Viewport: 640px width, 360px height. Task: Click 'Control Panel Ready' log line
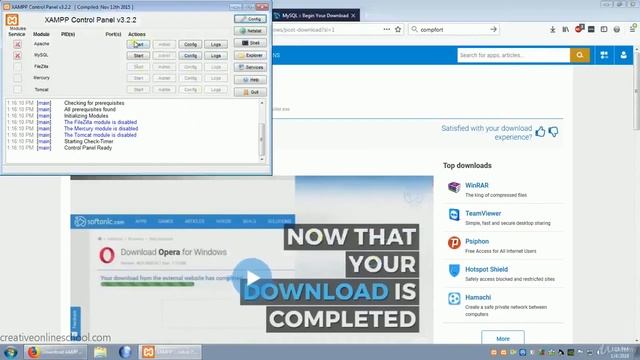tap(88, 148)
